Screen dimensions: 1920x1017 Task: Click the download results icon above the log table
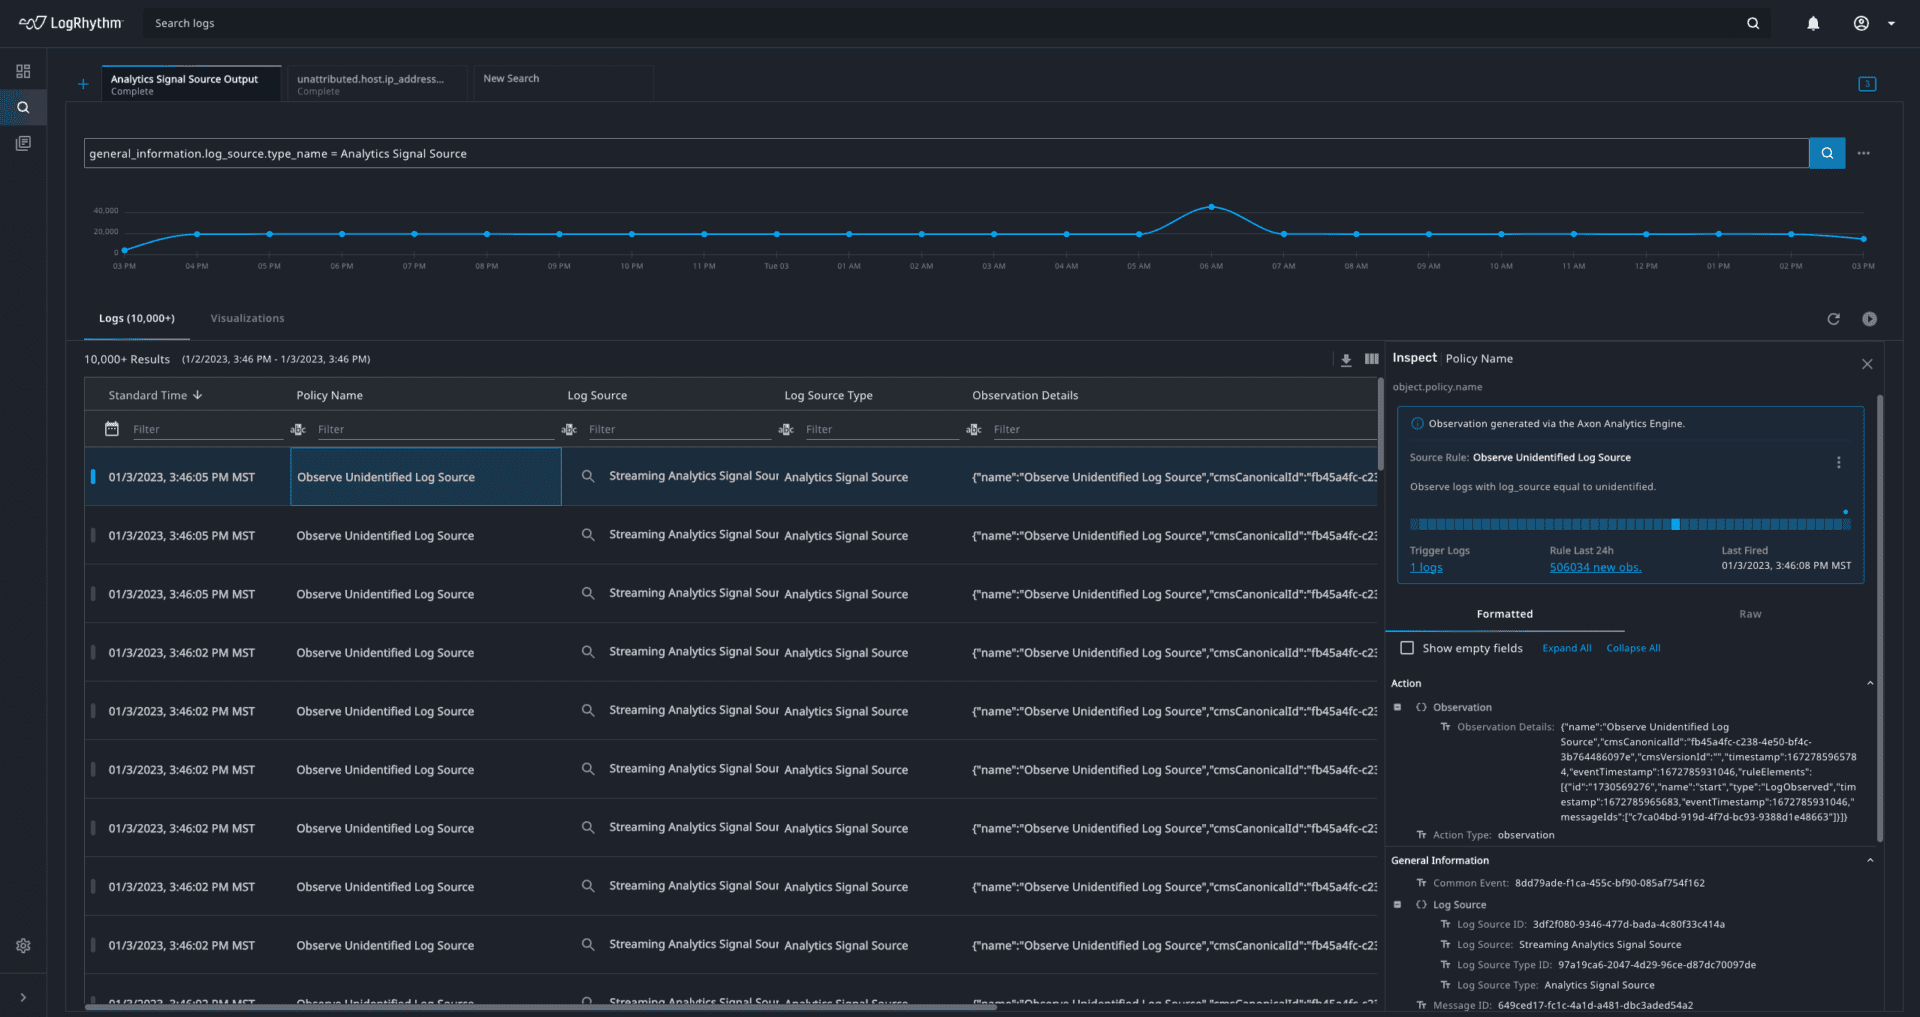click(1346, 359)
